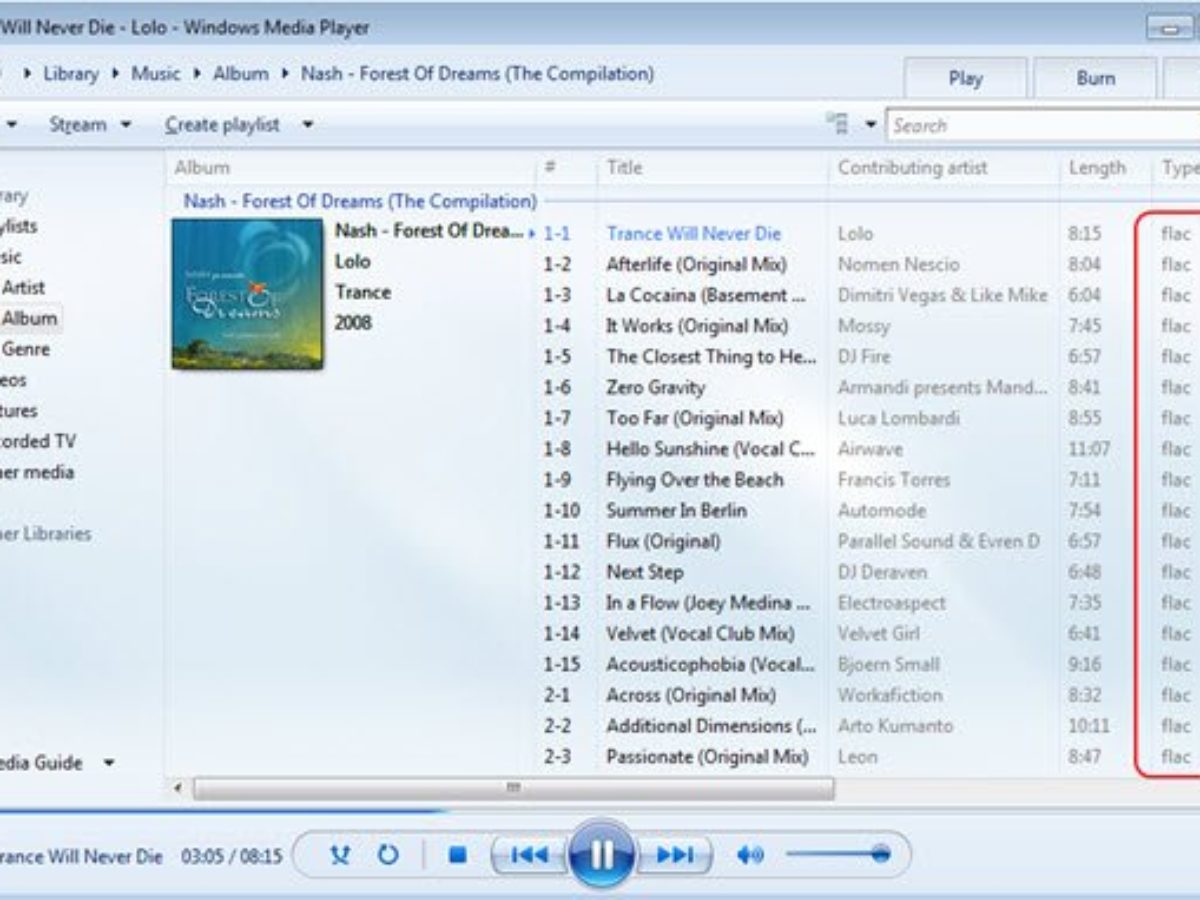Click the 11:07 length of Hello Sunshine
This screenshot has width=1200, height=900.
click(1088, 449)
